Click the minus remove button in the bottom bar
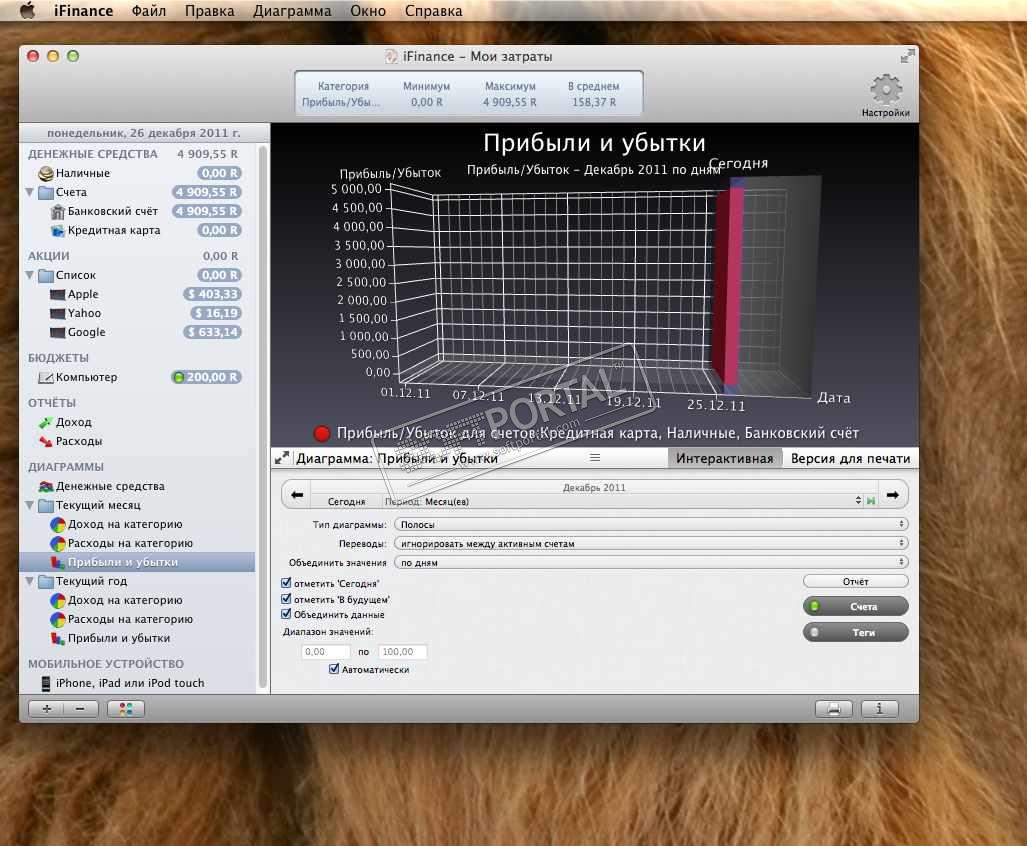Screen dimensions: 1027x846 click(x=81, y=709)
